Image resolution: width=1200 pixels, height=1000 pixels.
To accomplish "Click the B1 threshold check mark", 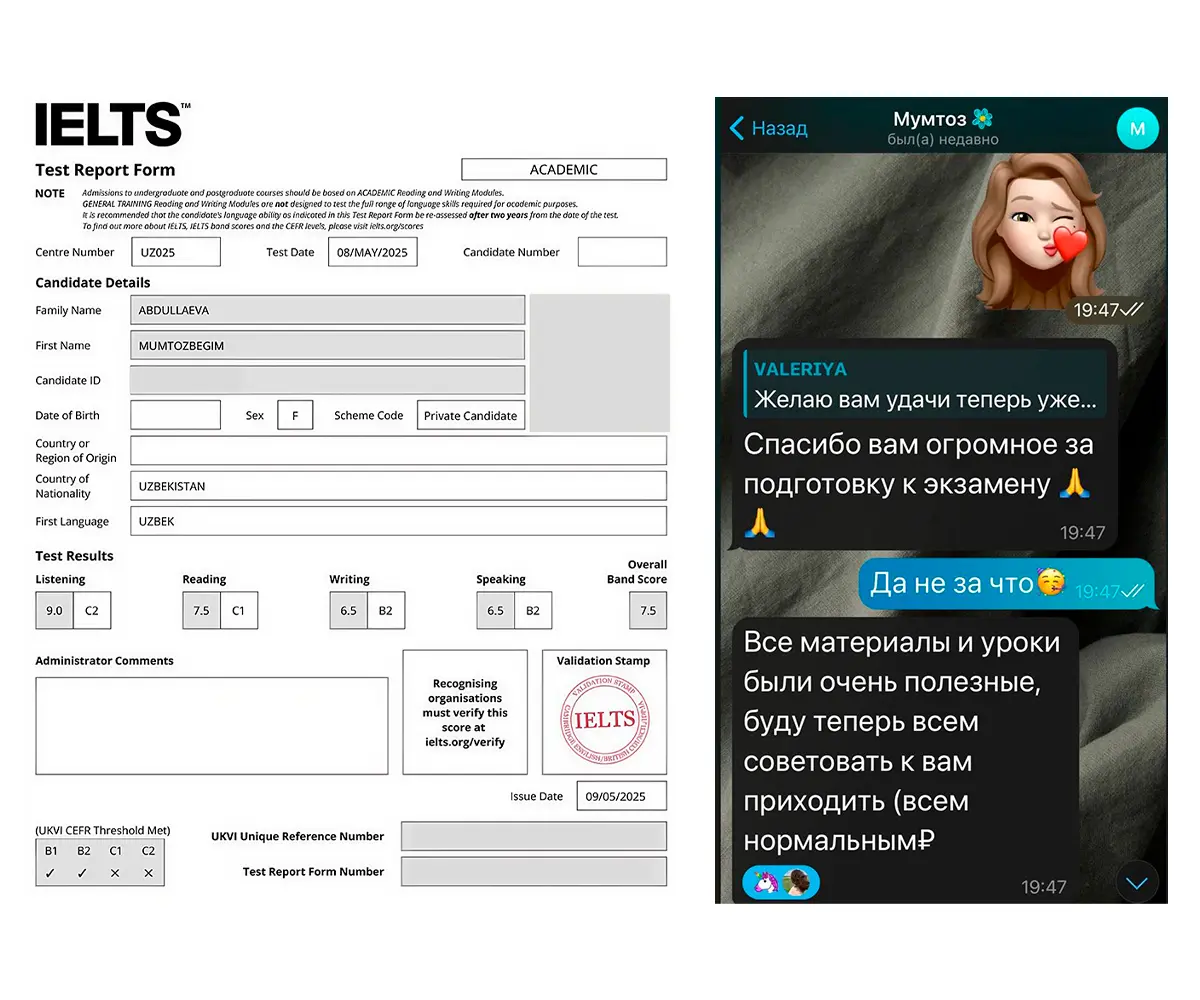I will (x=51, y=873).
